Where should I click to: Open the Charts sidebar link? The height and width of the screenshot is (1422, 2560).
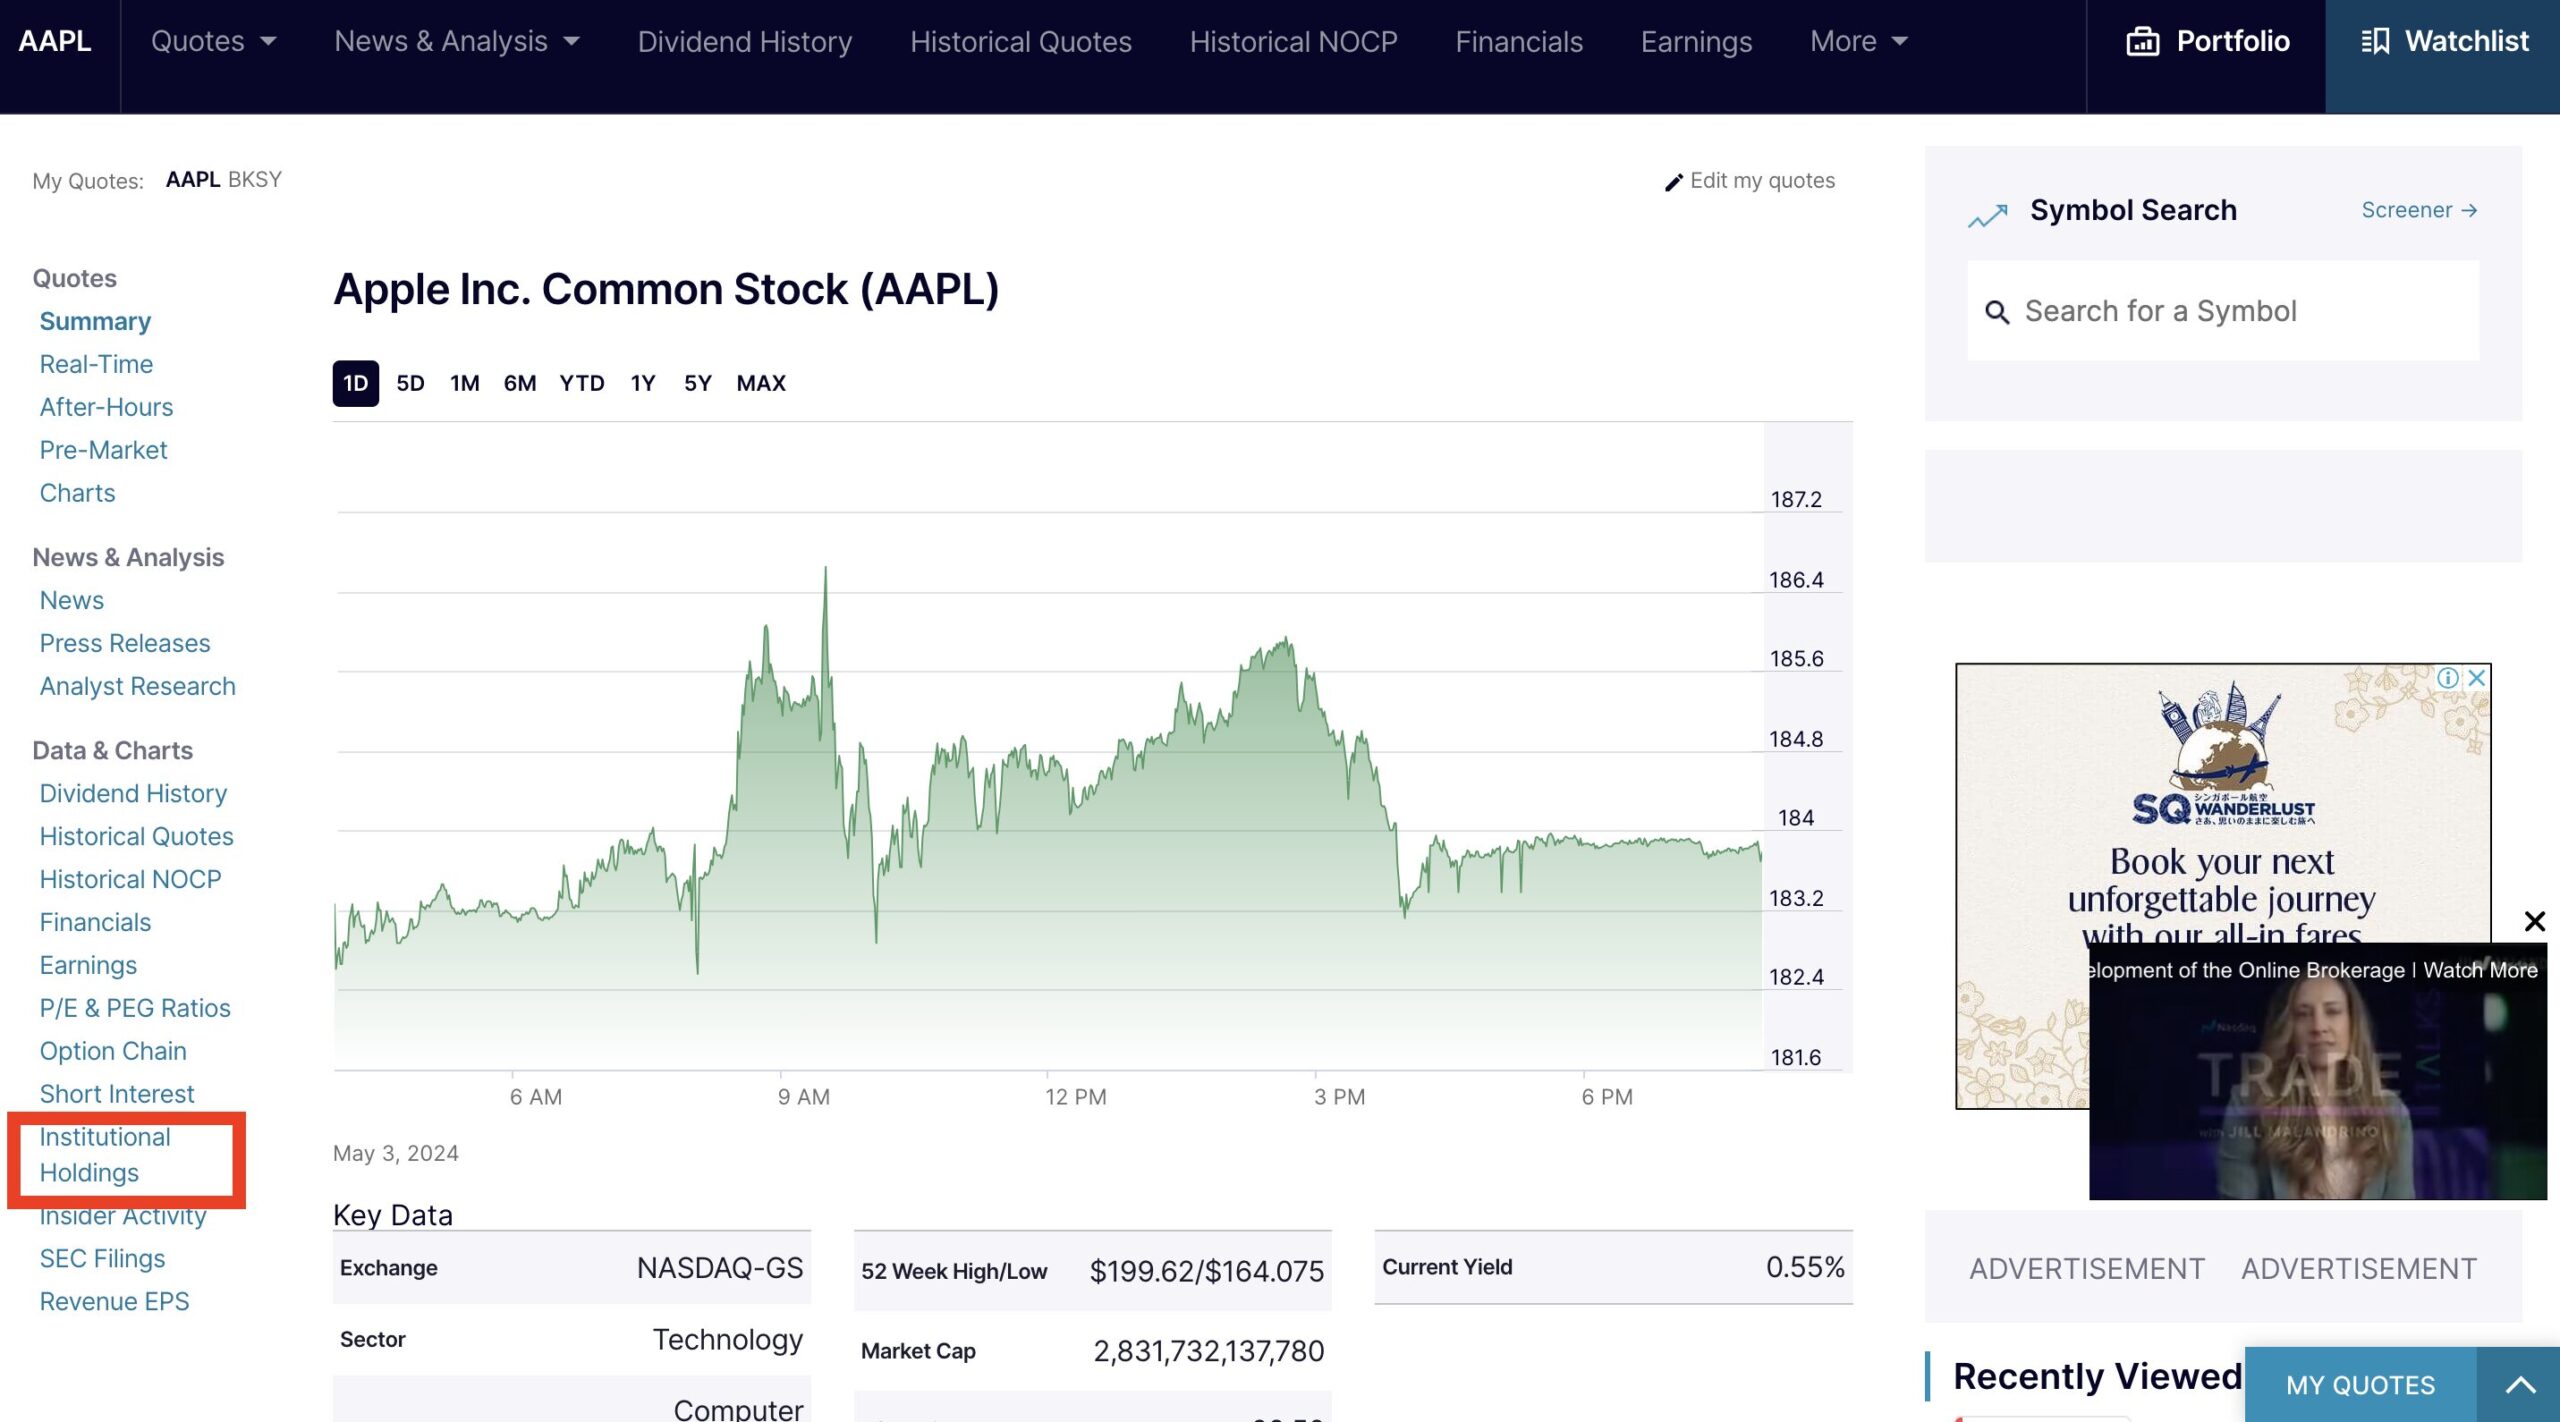point(77,493)
